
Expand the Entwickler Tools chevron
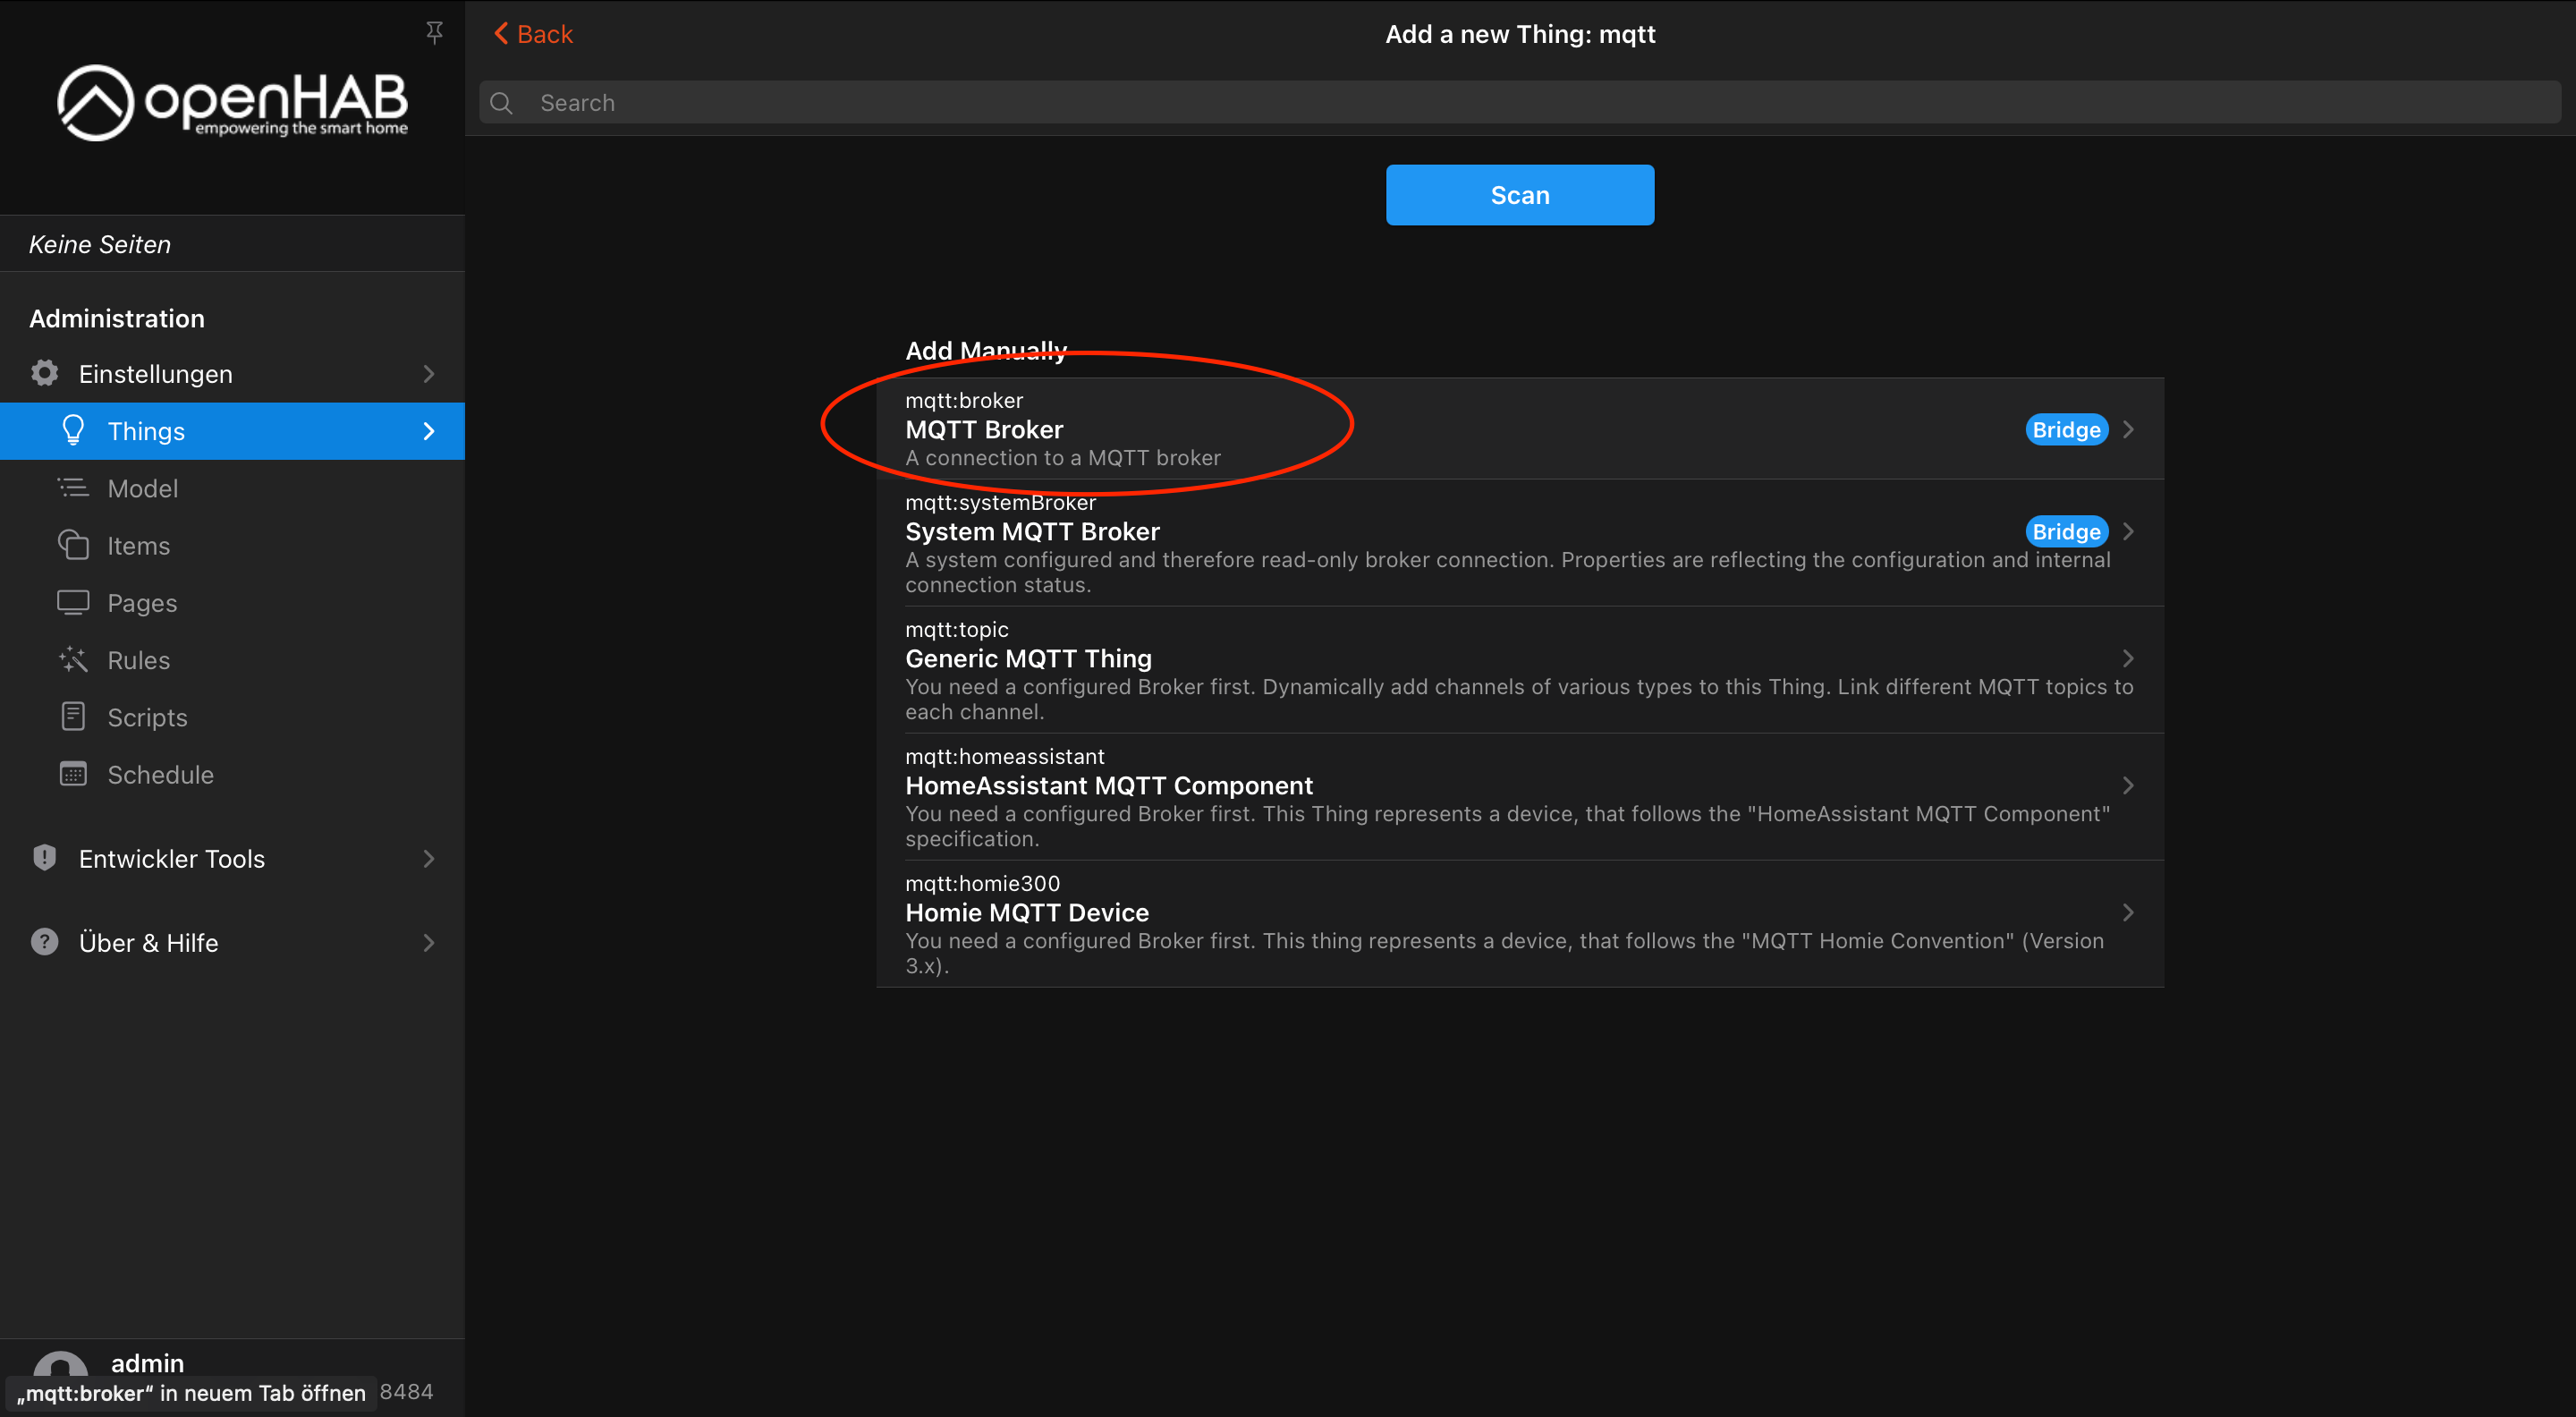coord(428,858)
